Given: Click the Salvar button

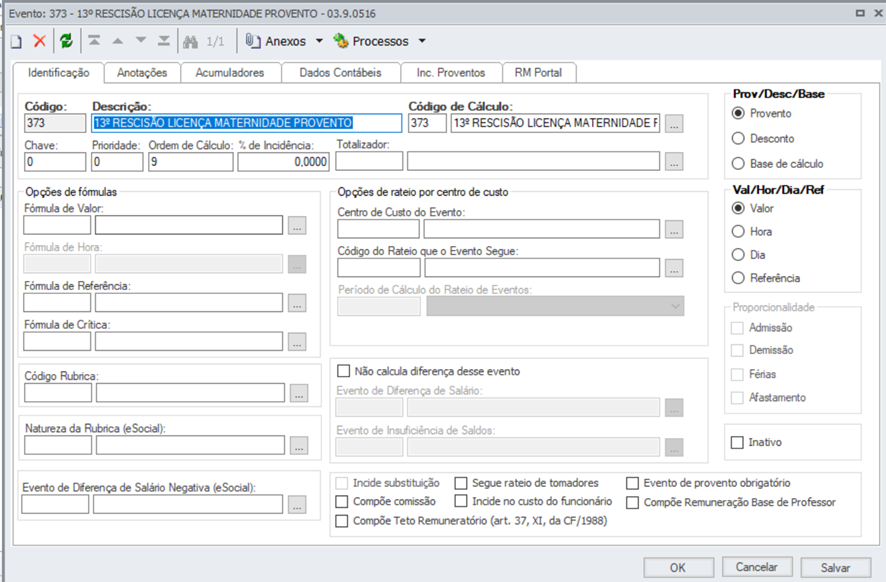Looking at the screenshot, I should (835, 567).
